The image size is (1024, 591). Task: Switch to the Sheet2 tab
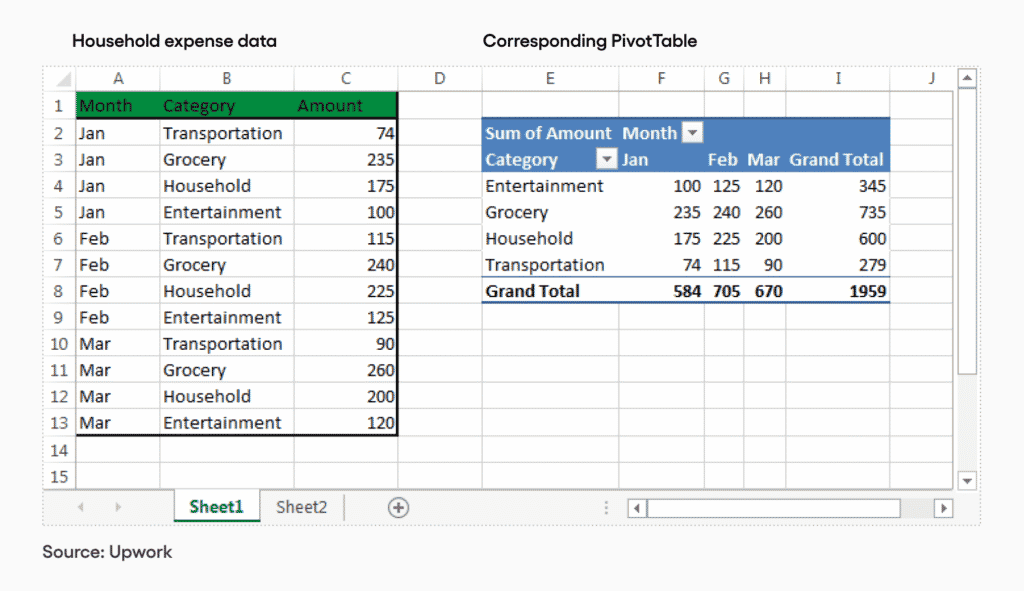click(301, 507)
